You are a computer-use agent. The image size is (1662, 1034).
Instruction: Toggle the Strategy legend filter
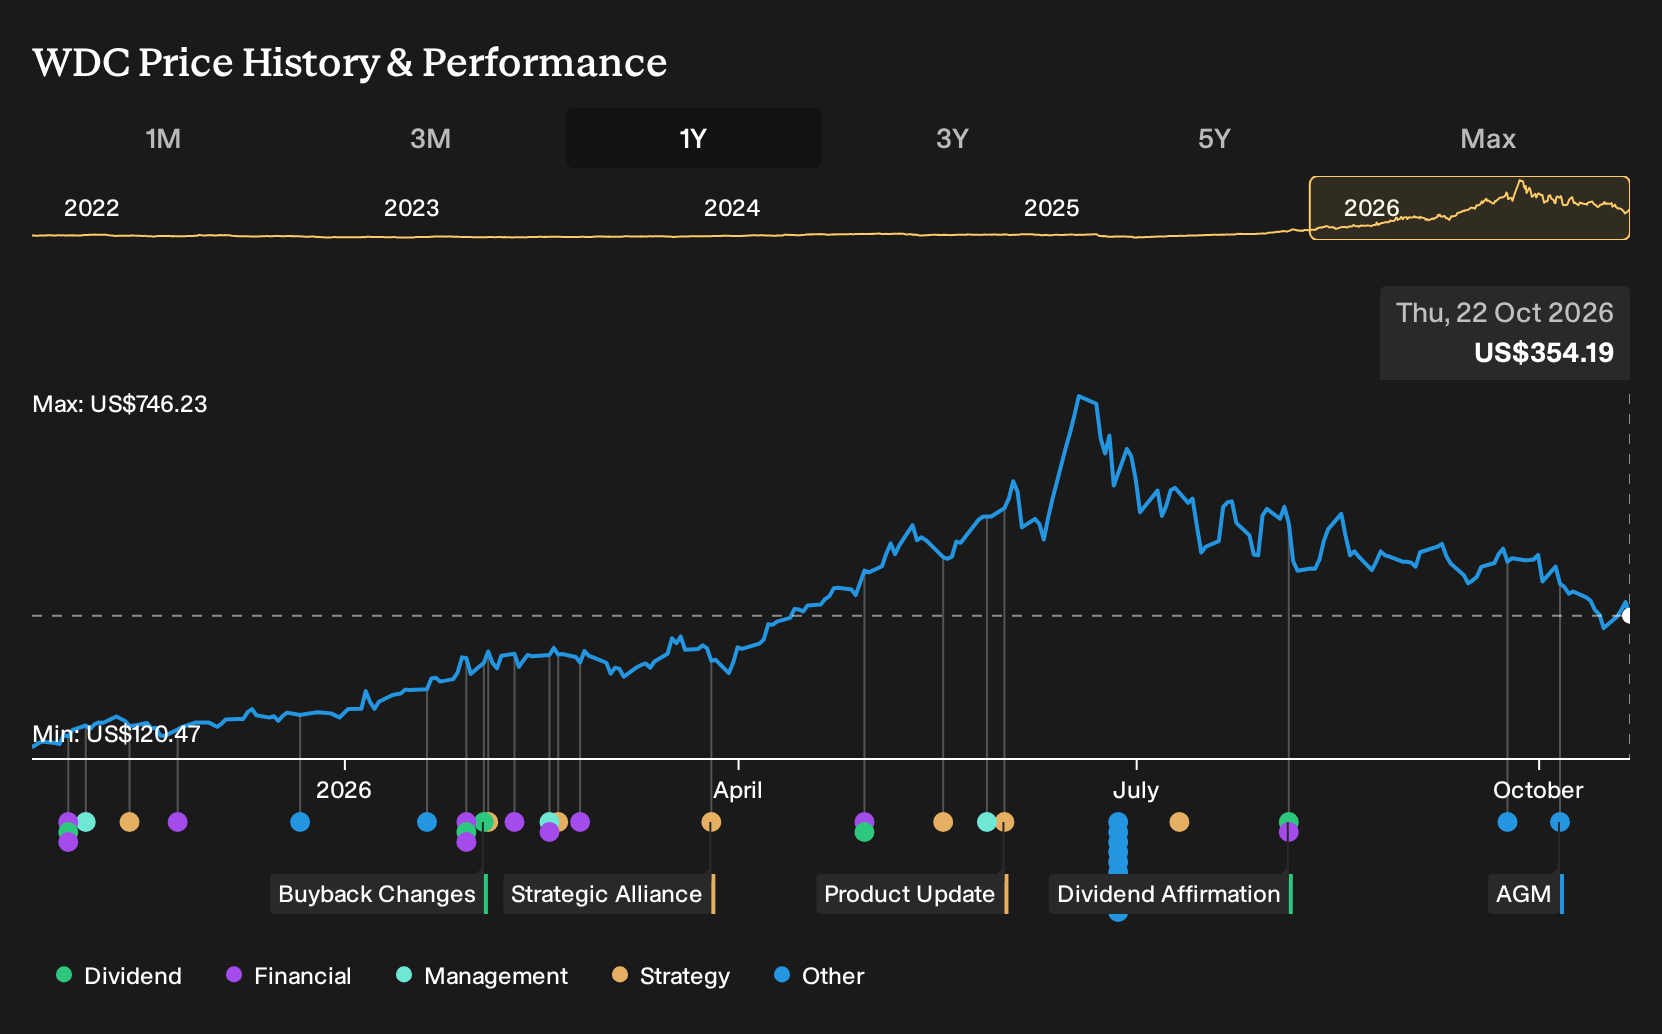(671, 976)
